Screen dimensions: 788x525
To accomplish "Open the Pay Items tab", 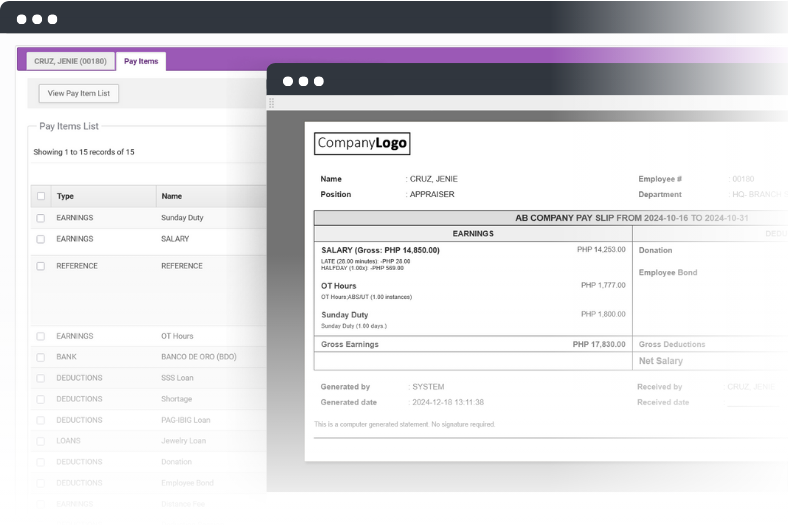I will (x=141, y=61).
